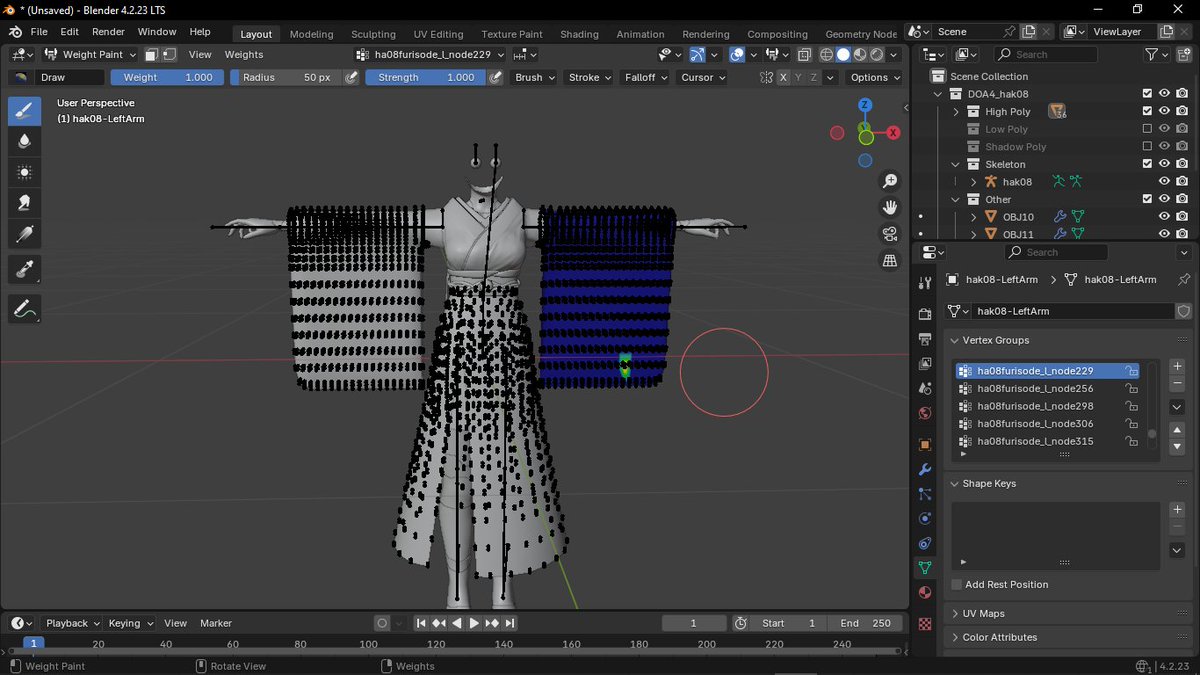This screenshot has height=675, width=1200.
Task: Toggle radius pressure sensitivity icon
Action: click(x=351, y=77)
